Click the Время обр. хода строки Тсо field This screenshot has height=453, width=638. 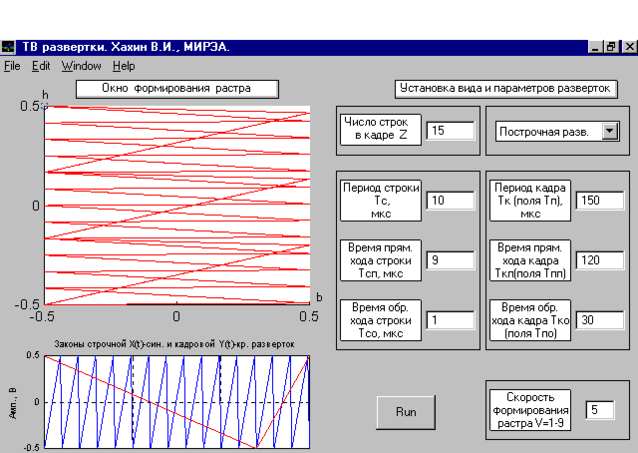pyautogui.click(x=450, y=320)
